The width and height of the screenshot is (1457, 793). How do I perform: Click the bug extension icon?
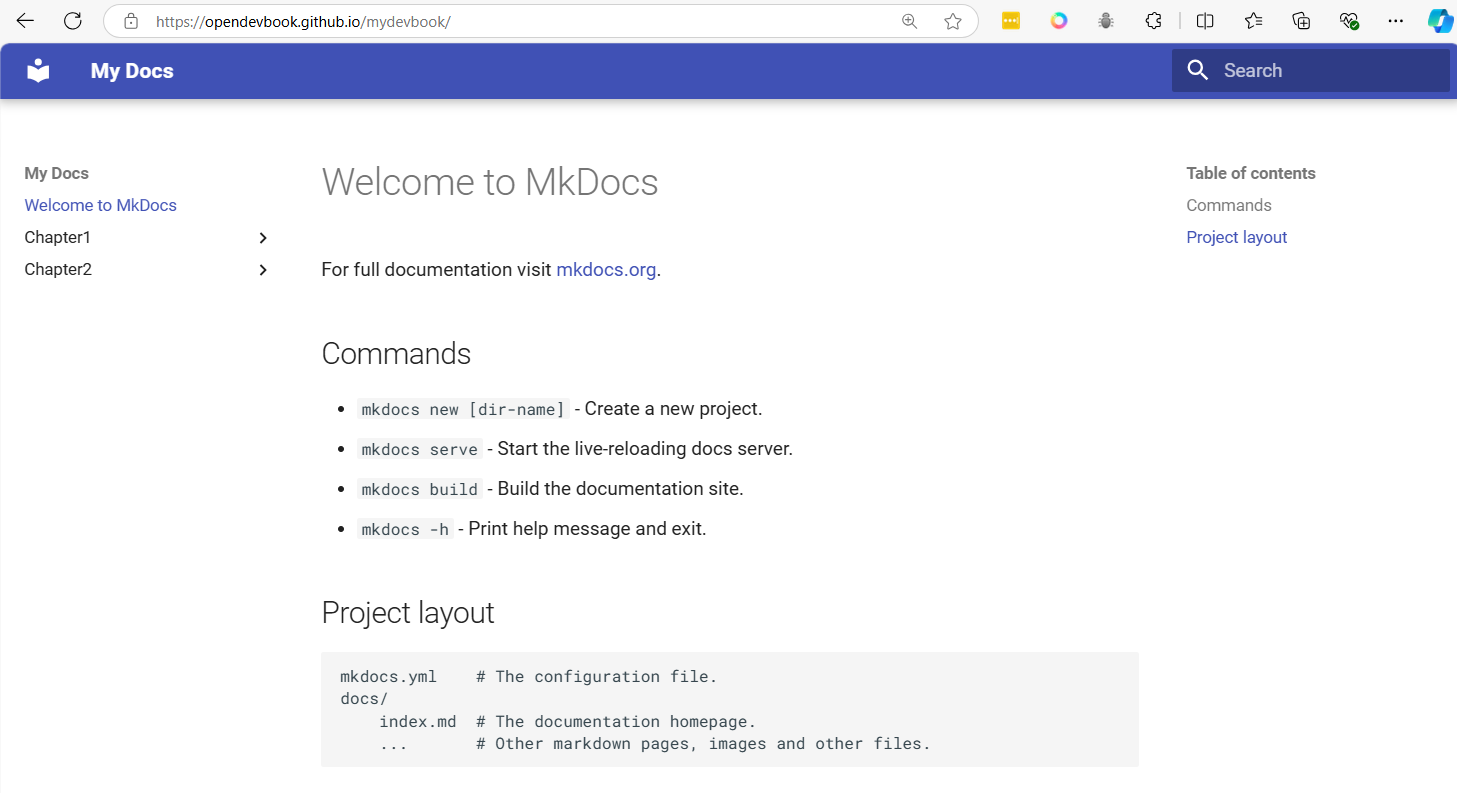pos(1105,21)
